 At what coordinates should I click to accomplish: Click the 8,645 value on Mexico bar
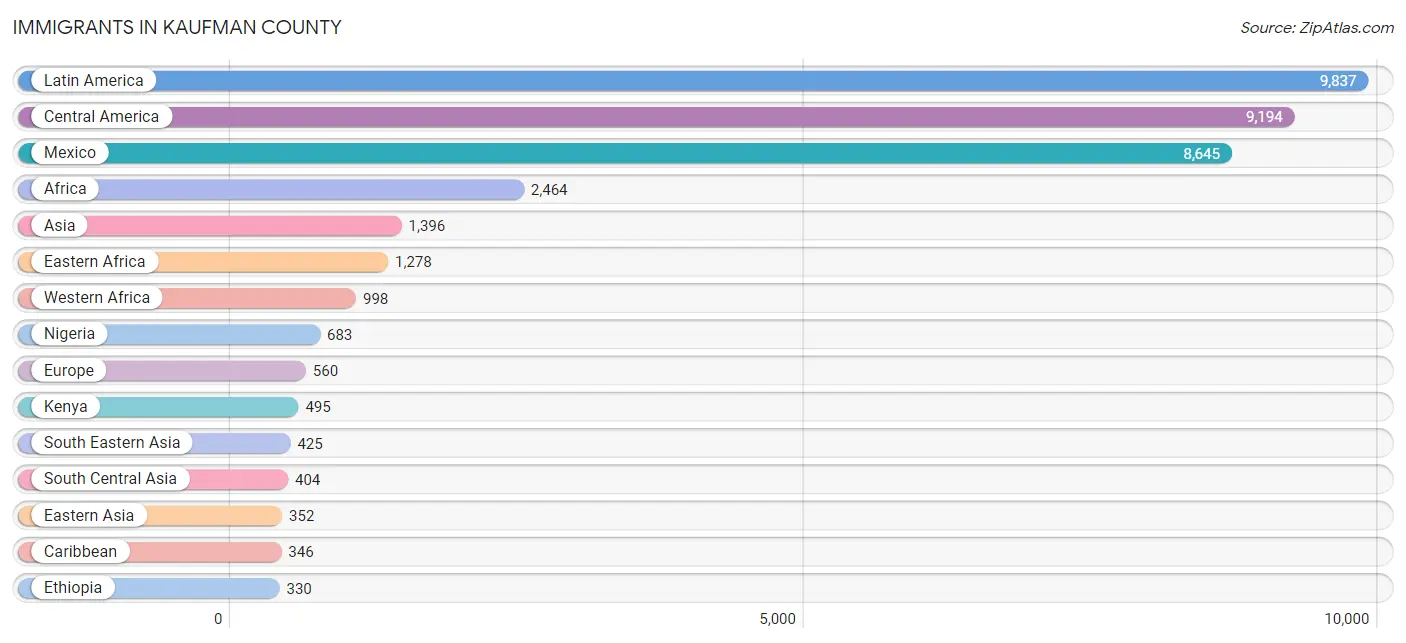point(1202,154)
